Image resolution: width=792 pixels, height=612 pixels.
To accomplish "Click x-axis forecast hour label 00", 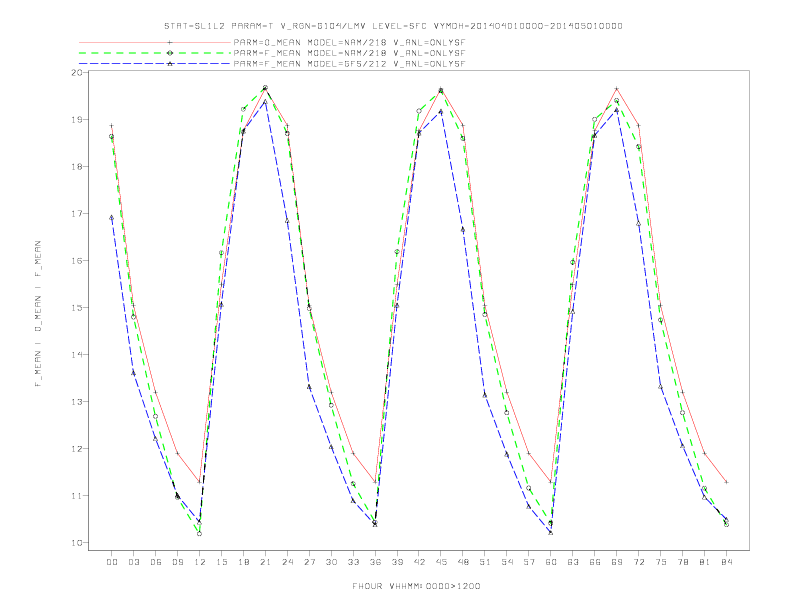I will pyautogui.click(x=112, y=562).
